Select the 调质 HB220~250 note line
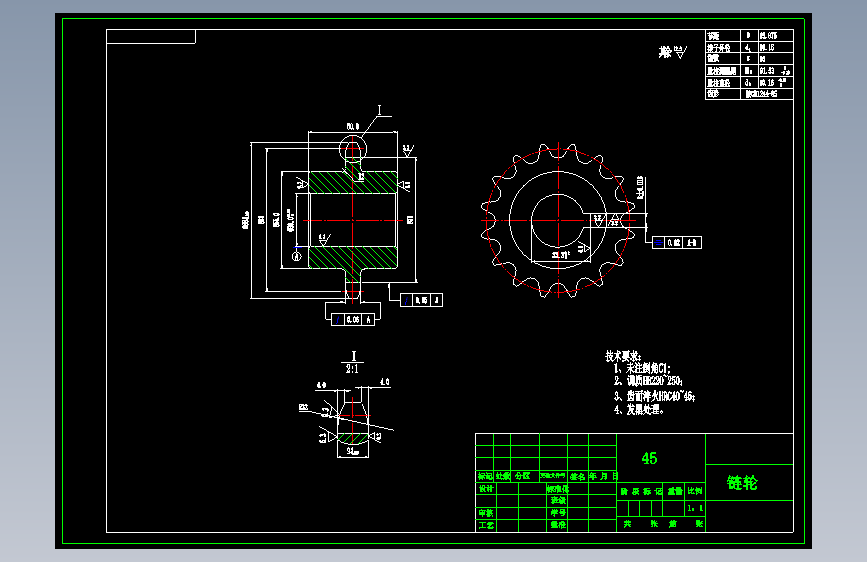Screen dimensions: 867x562 click(649, 381)
